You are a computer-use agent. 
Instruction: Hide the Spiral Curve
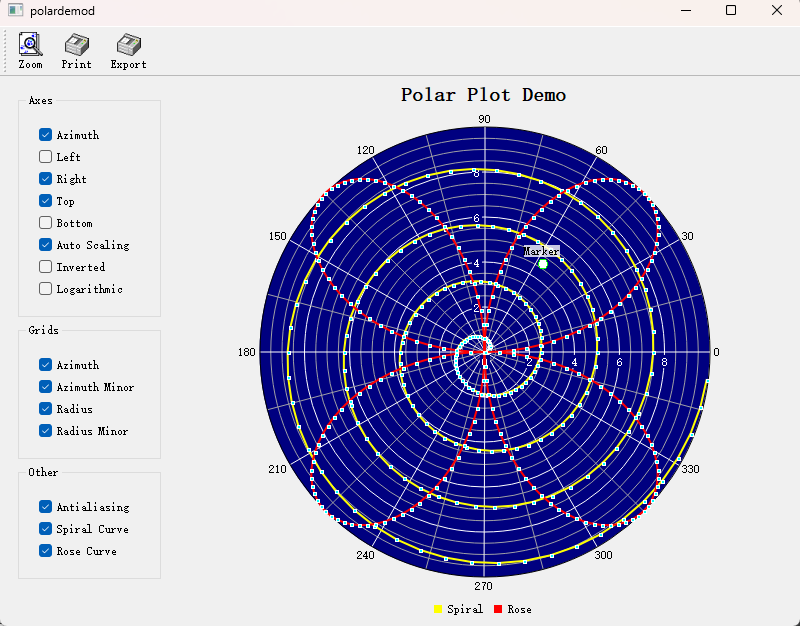tap(45, 528)
